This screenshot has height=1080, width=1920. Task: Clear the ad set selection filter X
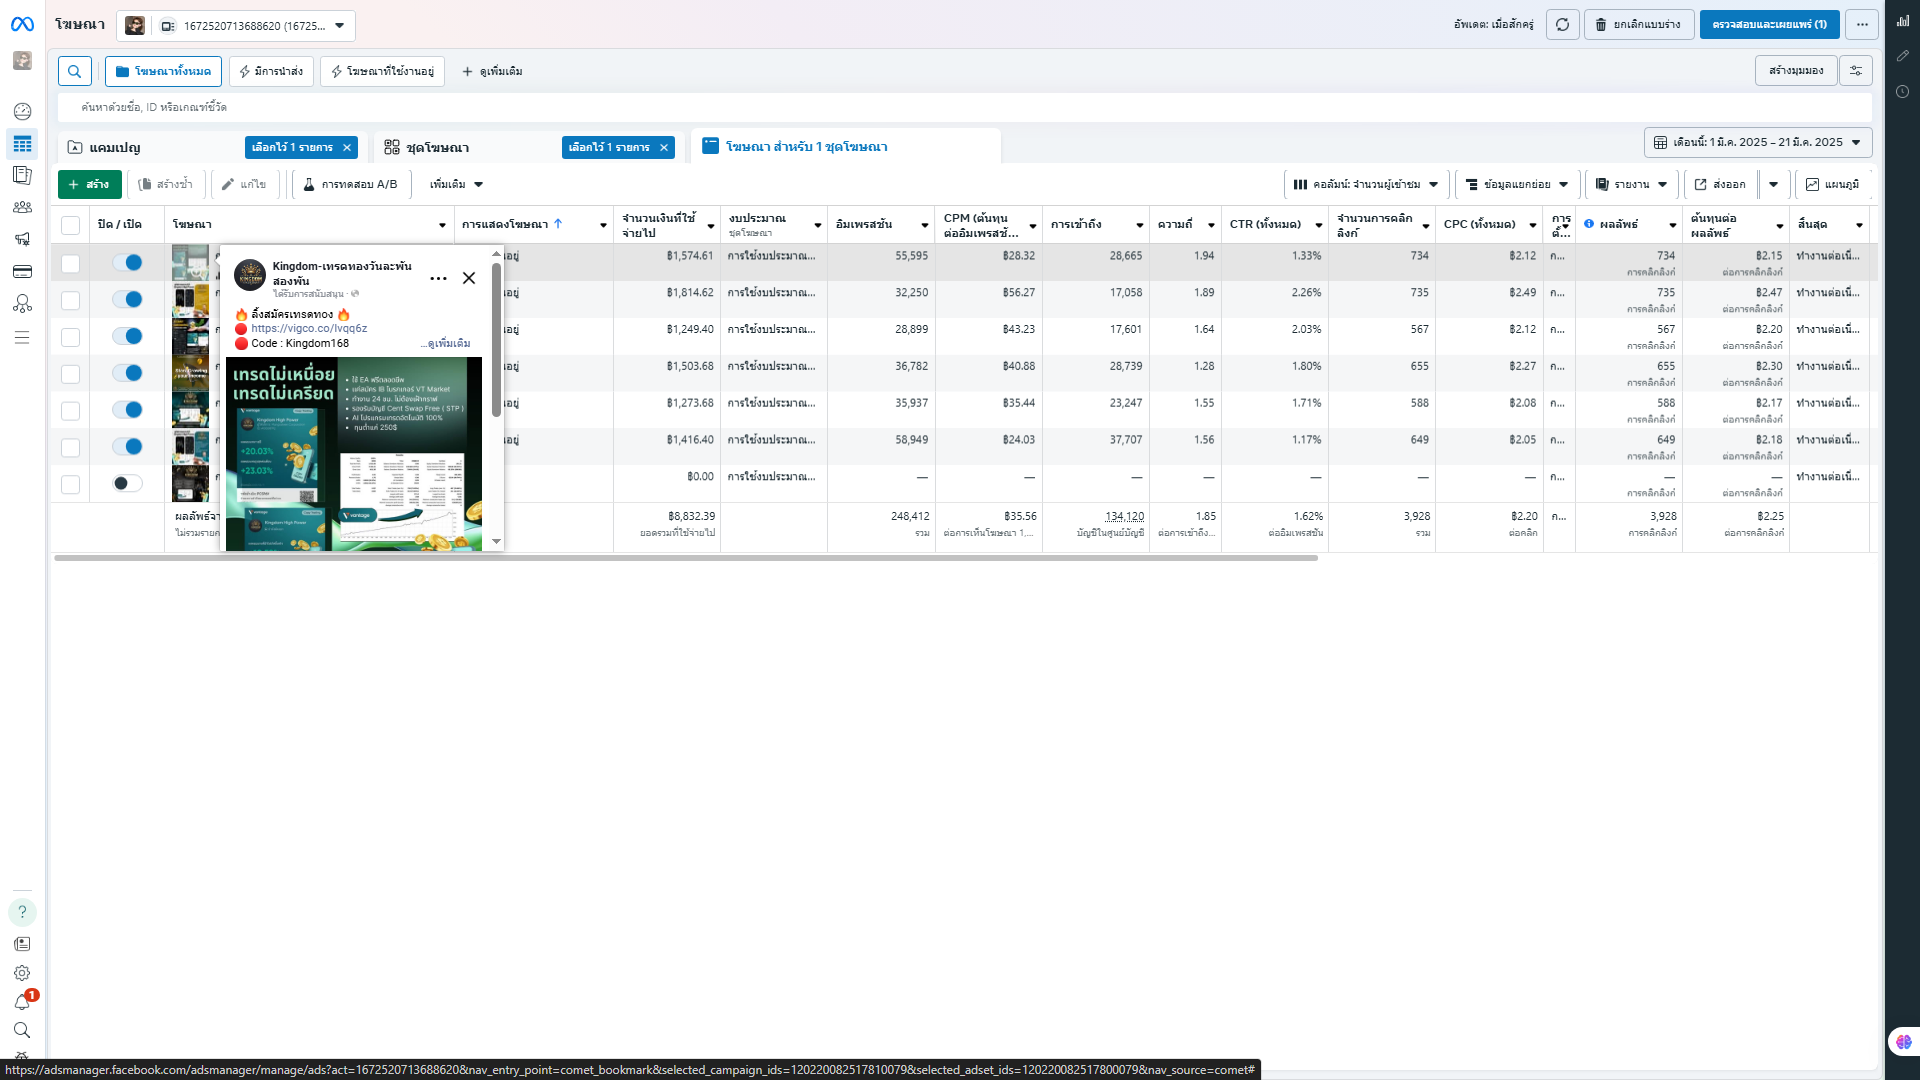(x=664, y=147)
